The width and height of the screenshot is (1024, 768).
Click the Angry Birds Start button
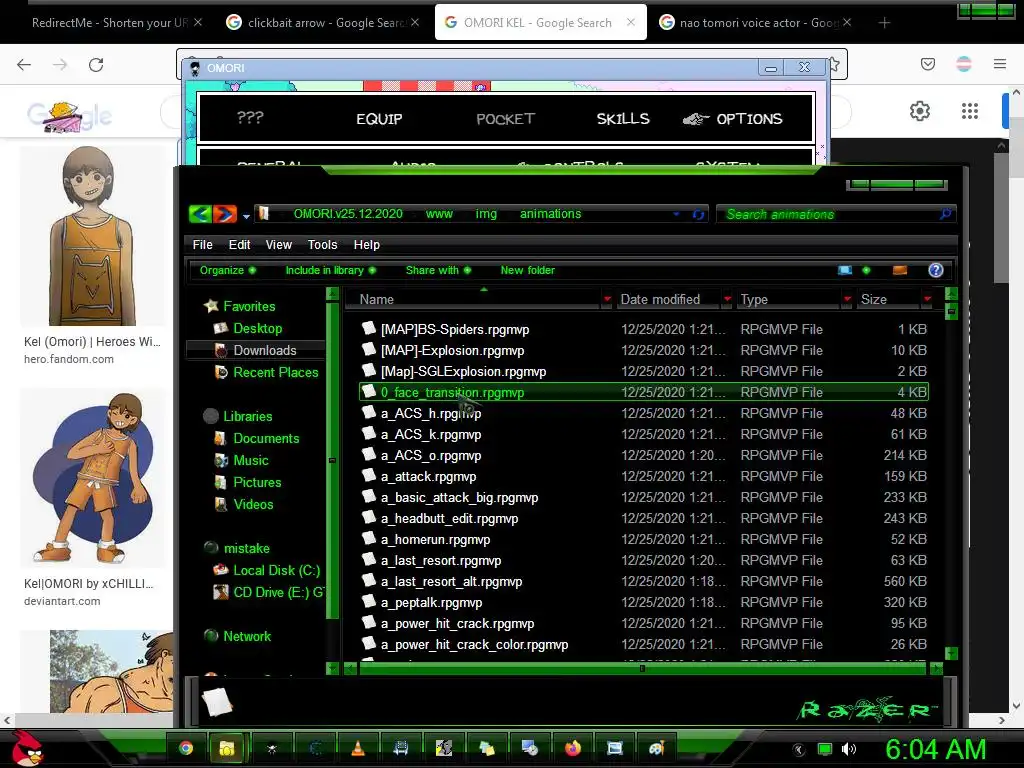pos(27,748)
